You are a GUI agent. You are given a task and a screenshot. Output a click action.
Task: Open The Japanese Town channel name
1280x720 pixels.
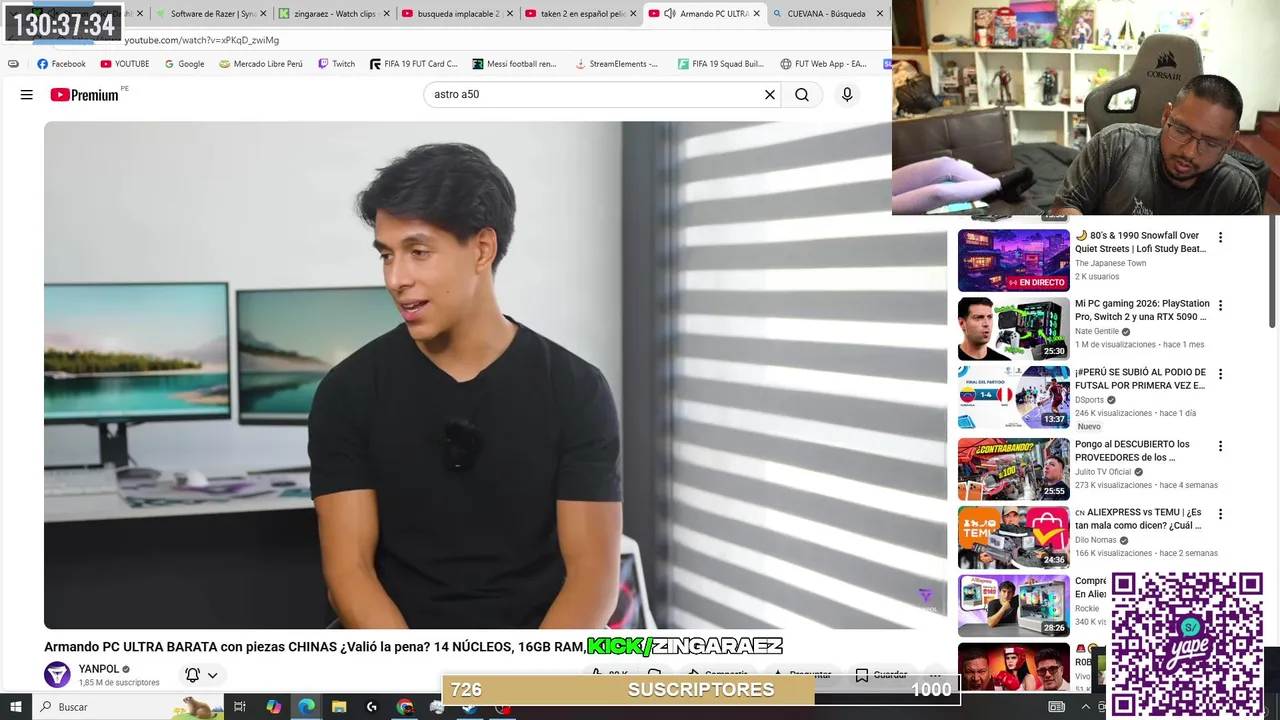pyautogui.click(x=1110, y=263)
